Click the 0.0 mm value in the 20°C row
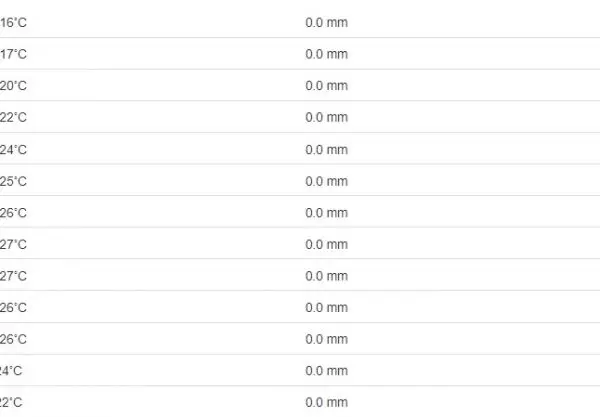600x417 pixels. coord(326,86)
